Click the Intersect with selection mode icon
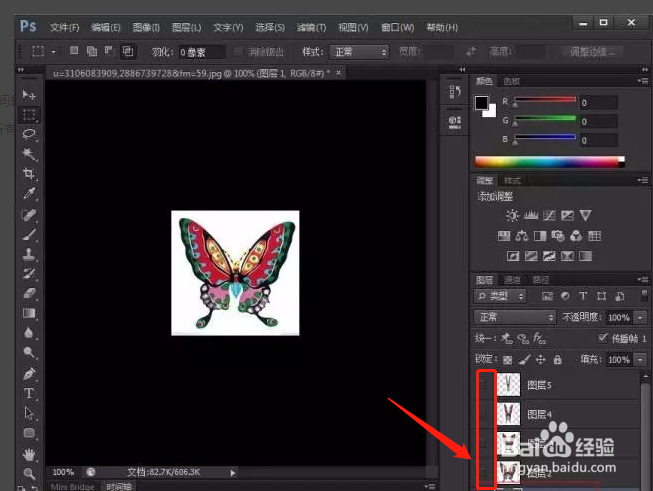Screen dimensions: 653x491 pyautogui.click(x=128, y=51)
